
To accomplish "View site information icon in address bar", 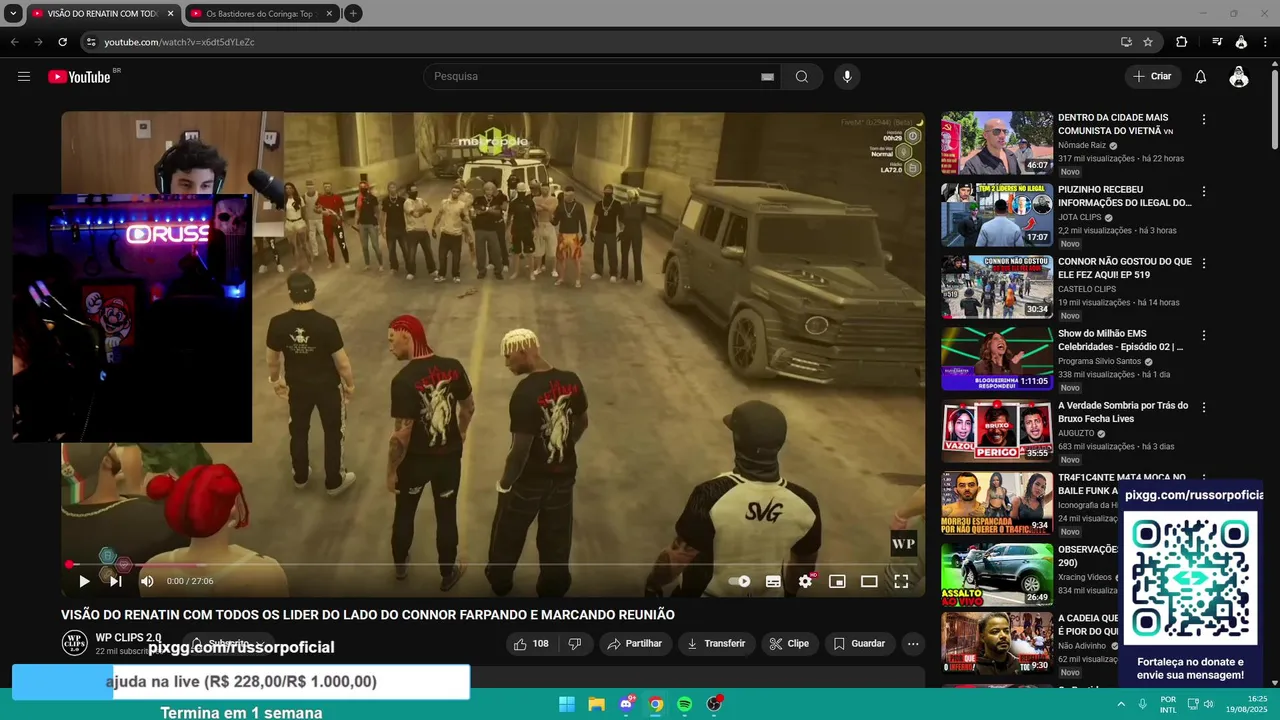I will click(91, 42).
